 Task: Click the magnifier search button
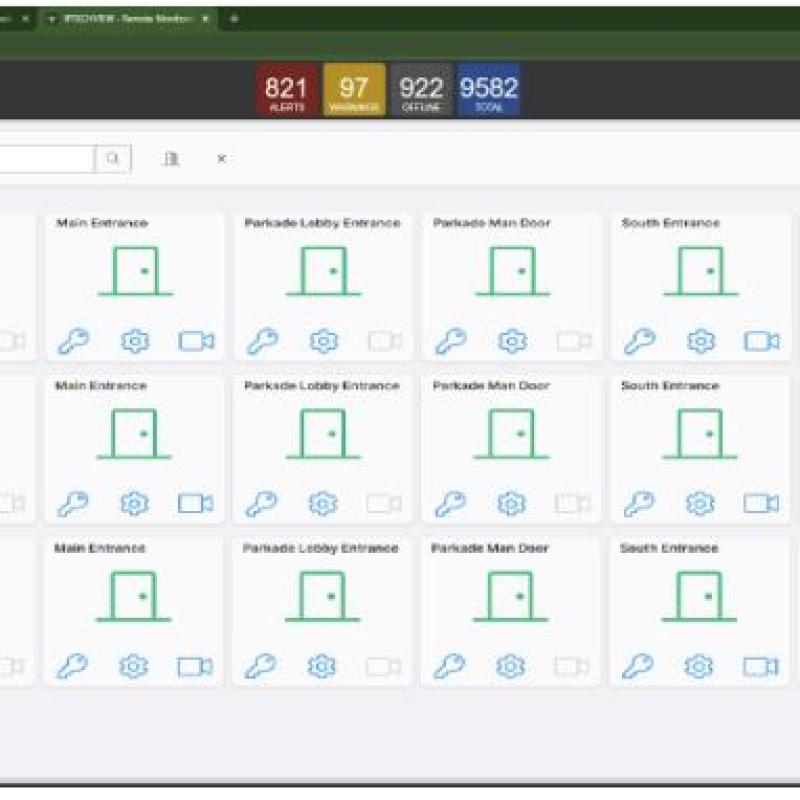point(113,159)
